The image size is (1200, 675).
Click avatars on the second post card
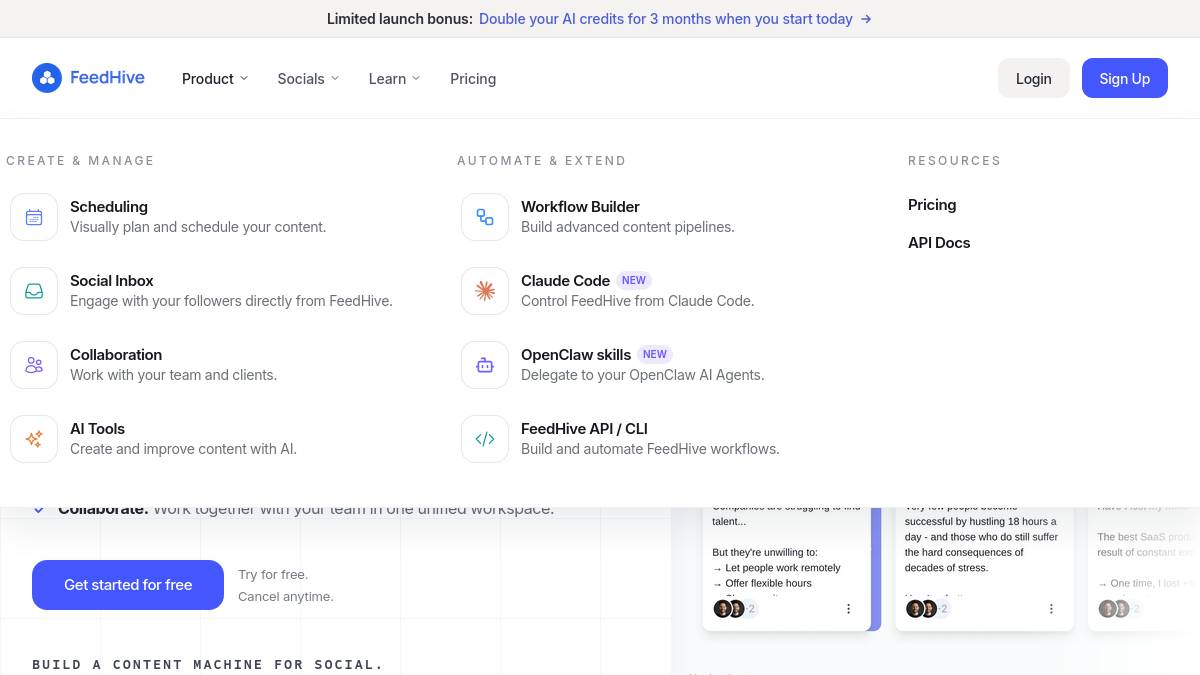927,608
